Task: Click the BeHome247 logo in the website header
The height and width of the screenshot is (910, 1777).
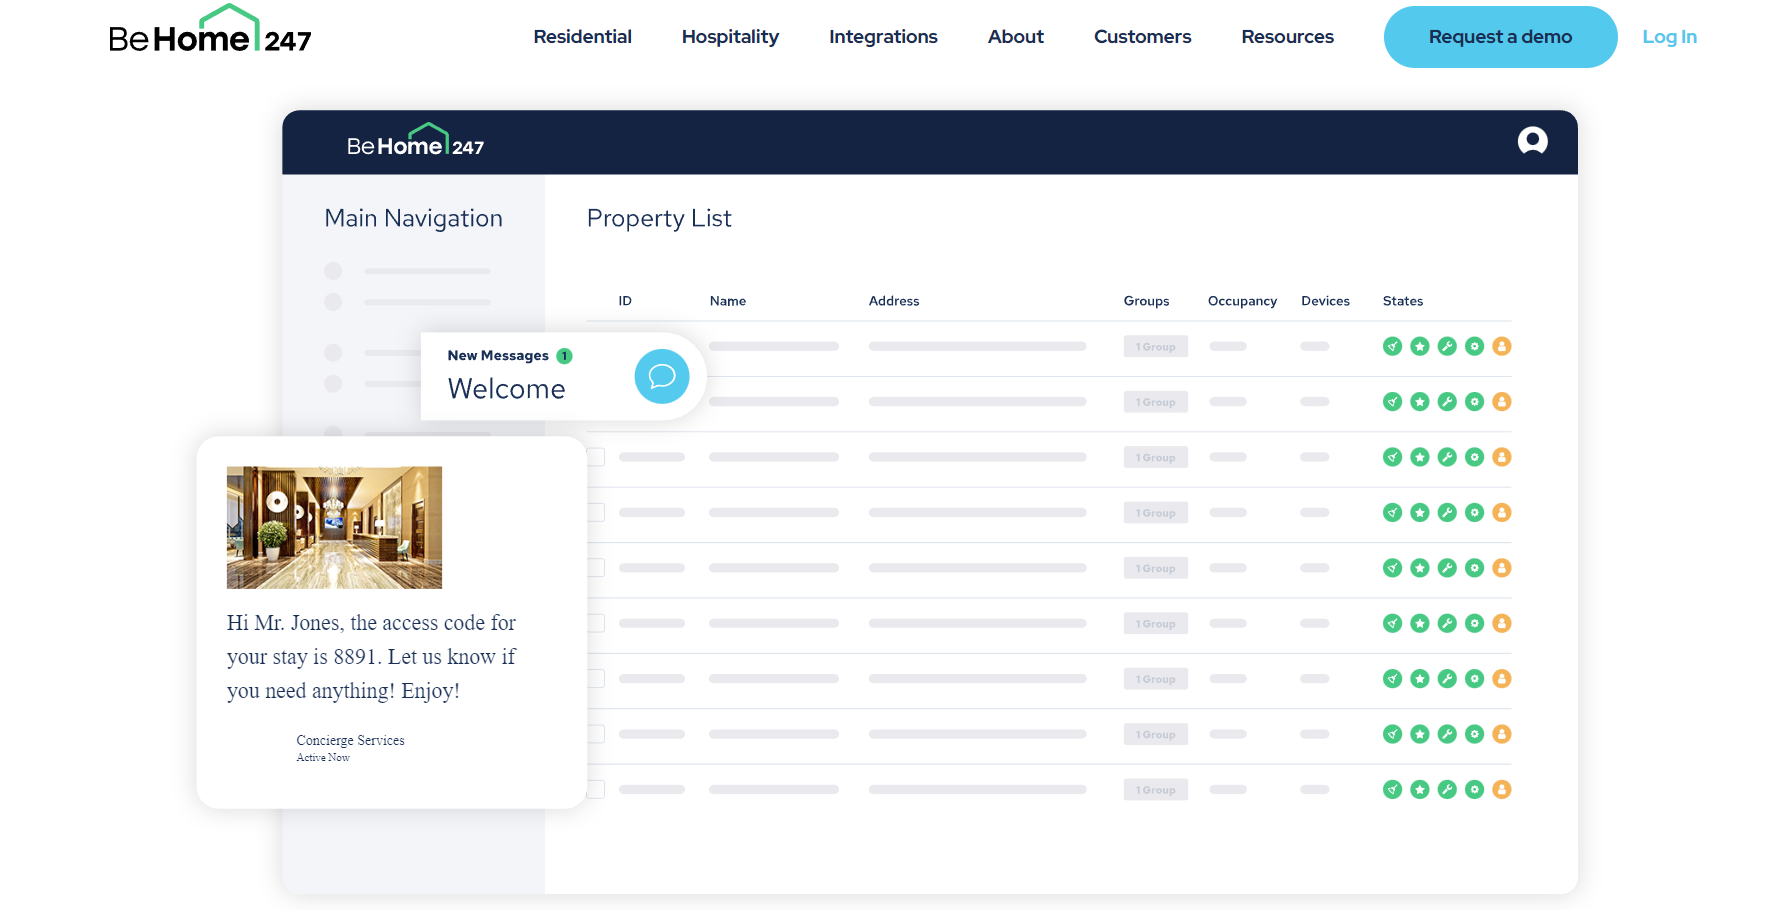Action: [210, 30]
